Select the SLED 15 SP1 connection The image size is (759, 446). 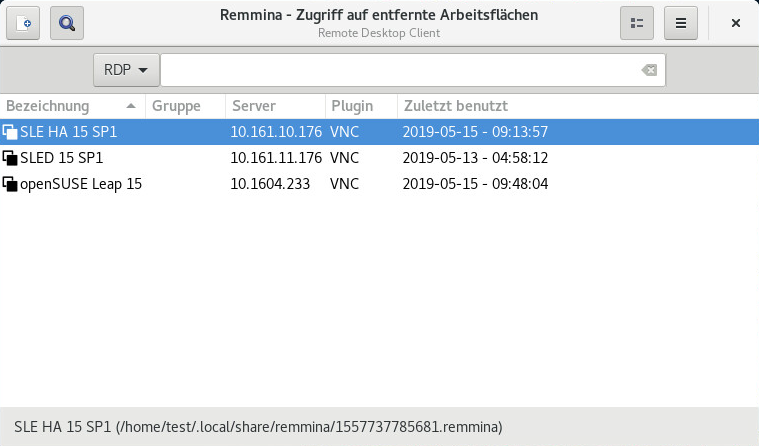pos(62,158)
